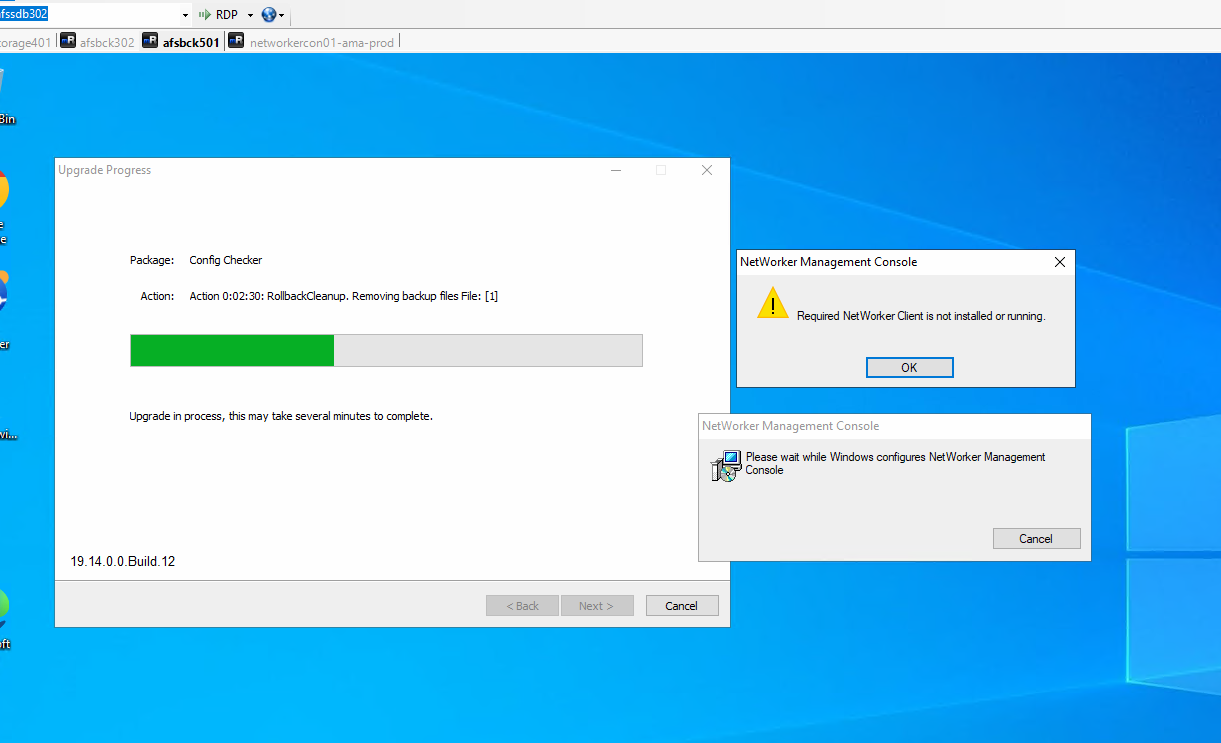Viewport: 1221px width, 743px height.
Task: Cancel the Upgrade Progress wizard
Action: coord(681,605)
